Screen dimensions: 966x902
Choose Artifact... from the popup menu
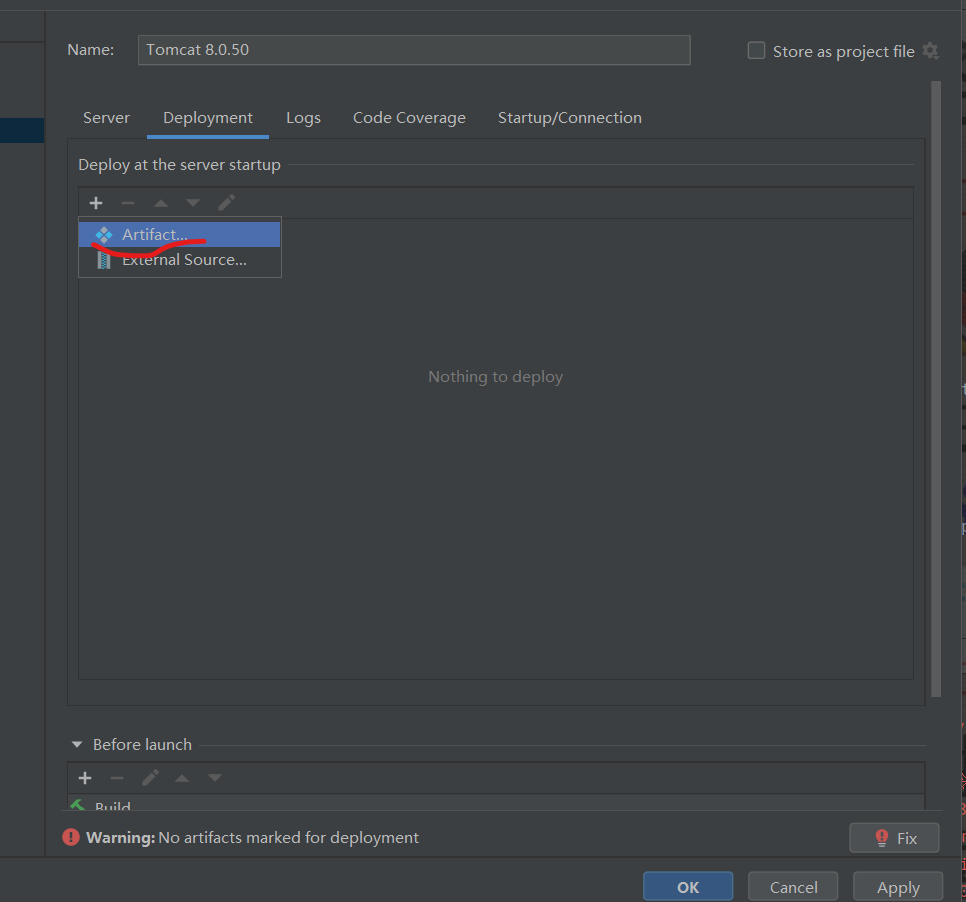[179, 235]
